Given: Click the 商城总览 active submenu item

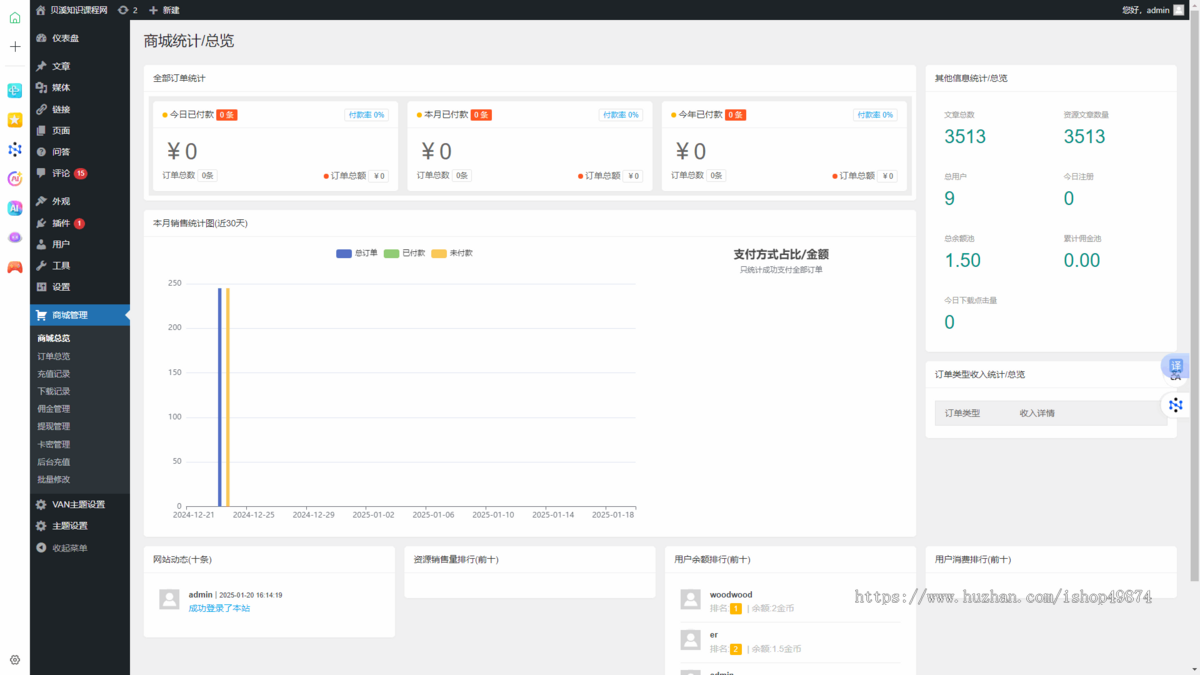Looking at the screenshot, I should (x=54, y=338).
